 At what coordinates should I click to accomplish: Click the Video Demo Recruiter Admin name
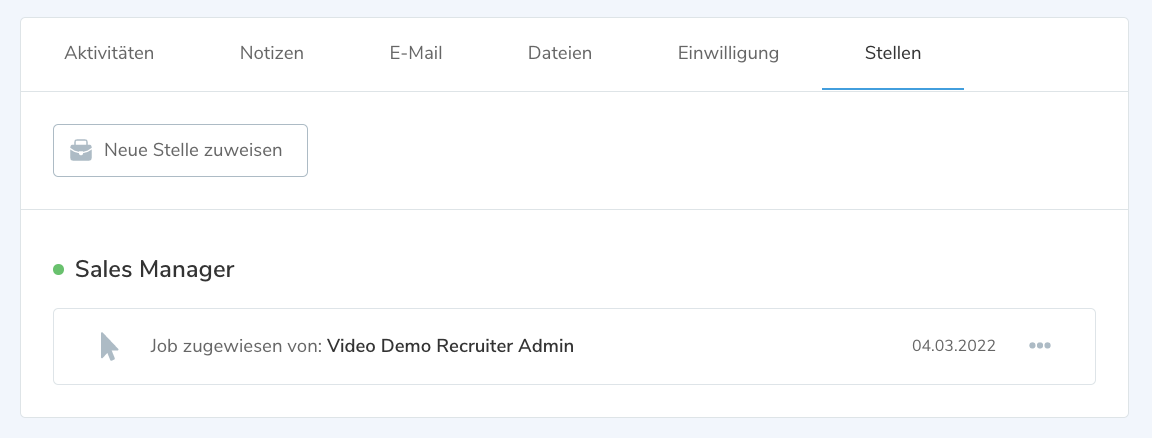(x=450, y=346)
